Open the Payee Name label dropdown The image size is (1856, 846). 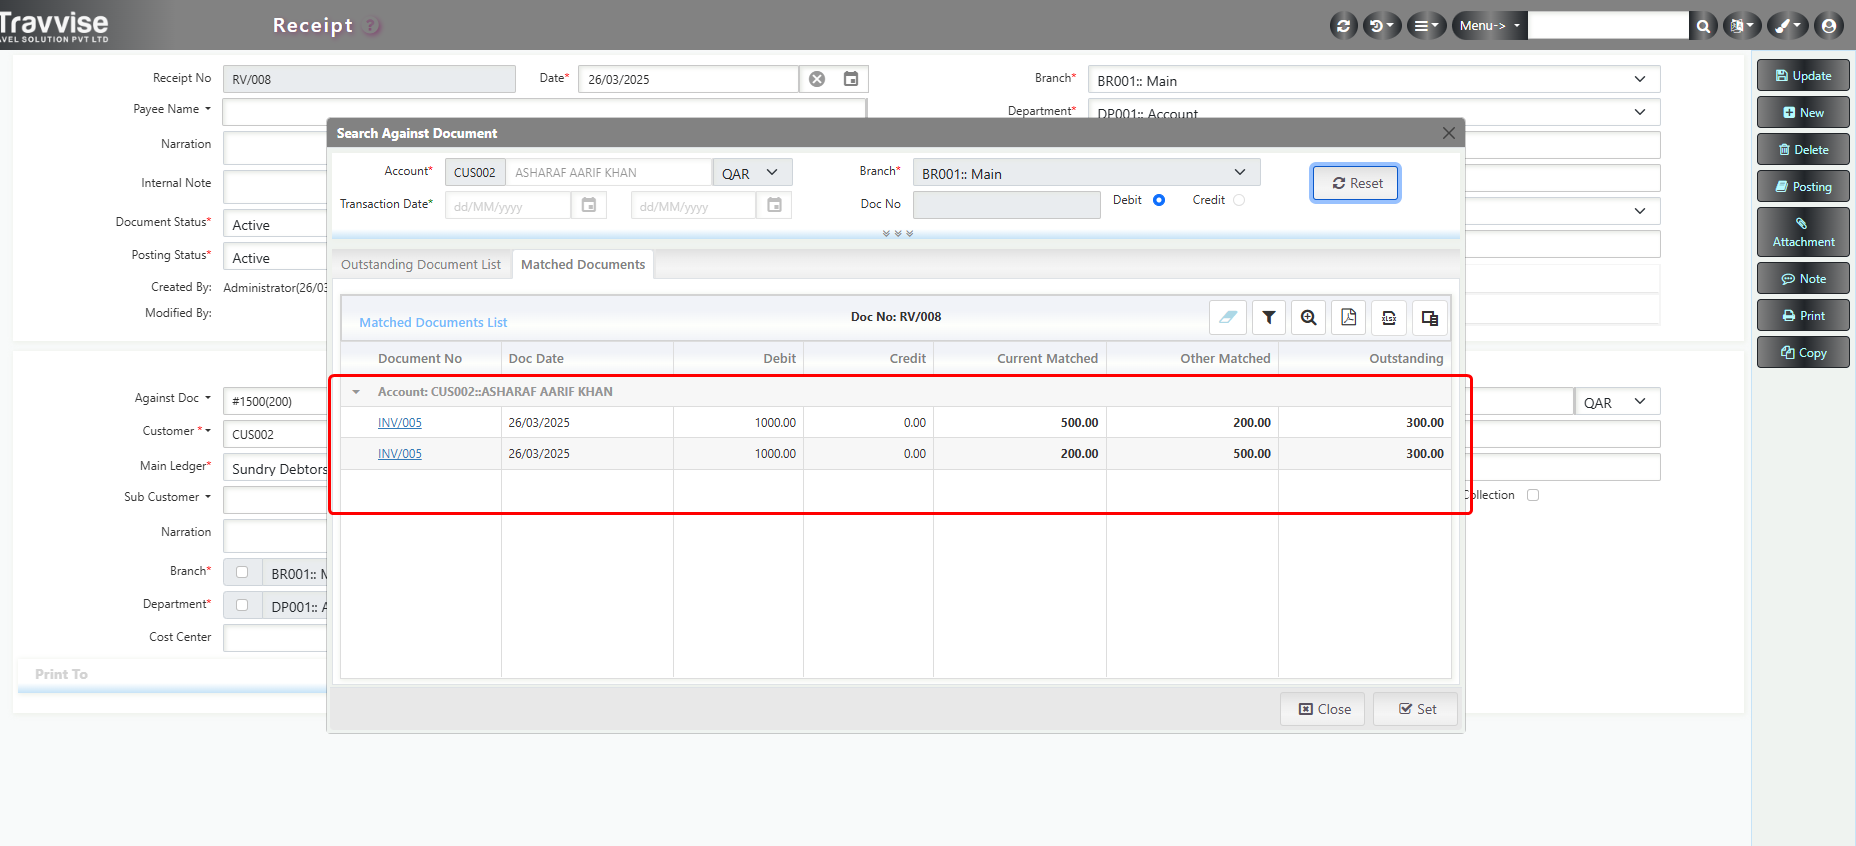[x=172, y=109]
